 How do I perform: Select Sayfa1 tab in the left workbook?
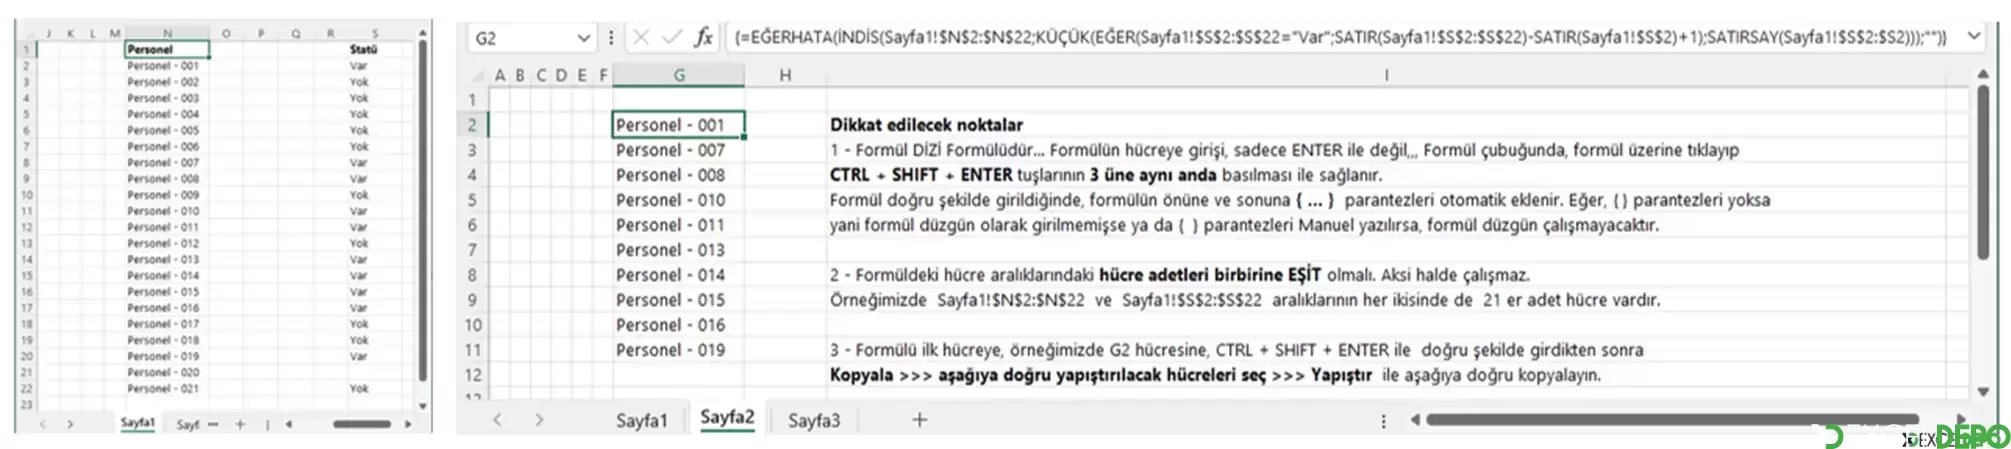point(138,423)
